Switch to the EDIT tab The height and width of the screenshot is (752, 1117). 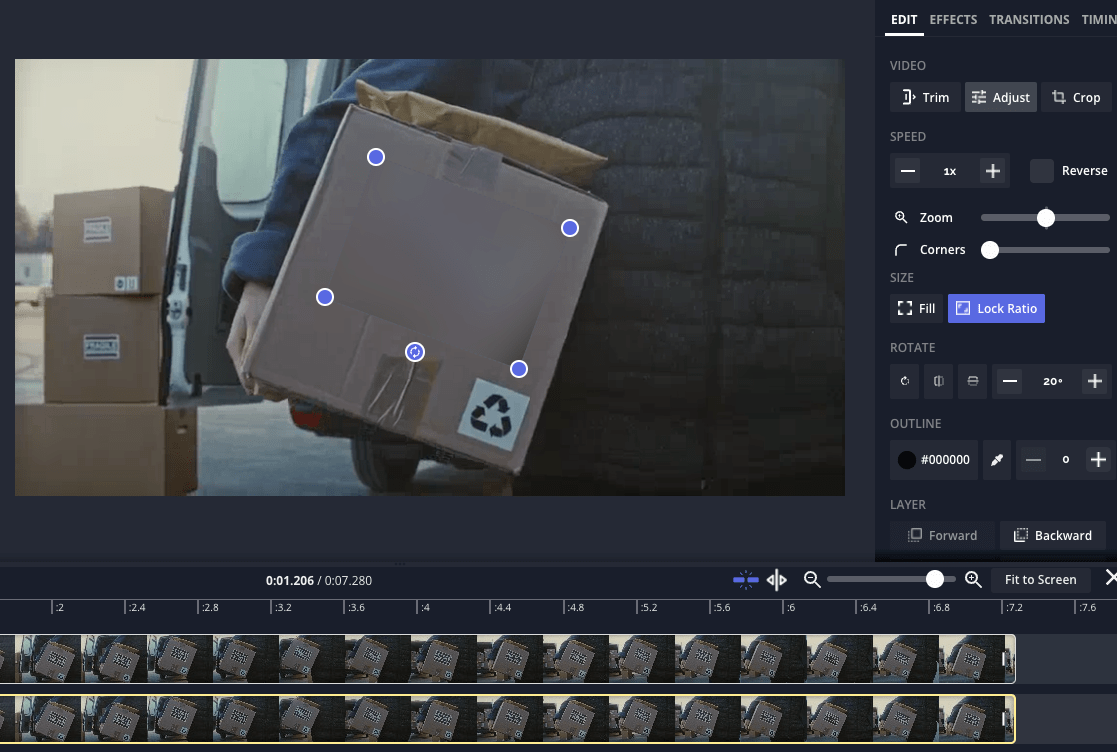[904, 20]
